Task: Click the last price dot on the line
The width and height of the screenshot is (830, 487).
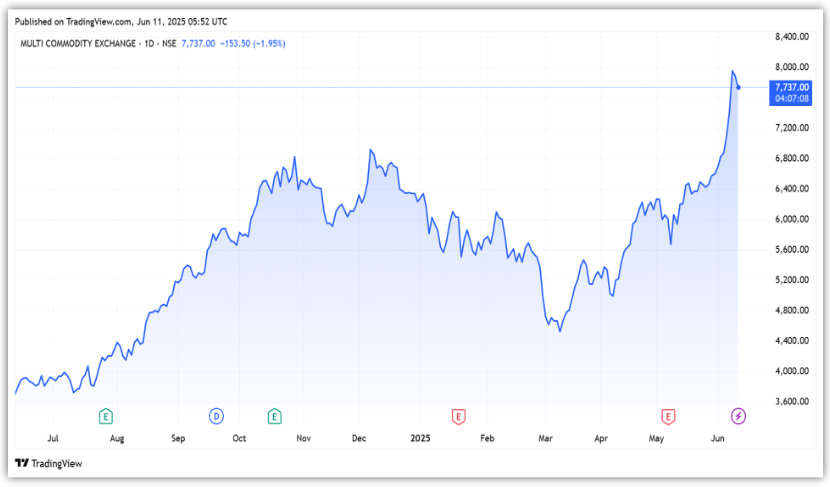Action: click(738, 87)
